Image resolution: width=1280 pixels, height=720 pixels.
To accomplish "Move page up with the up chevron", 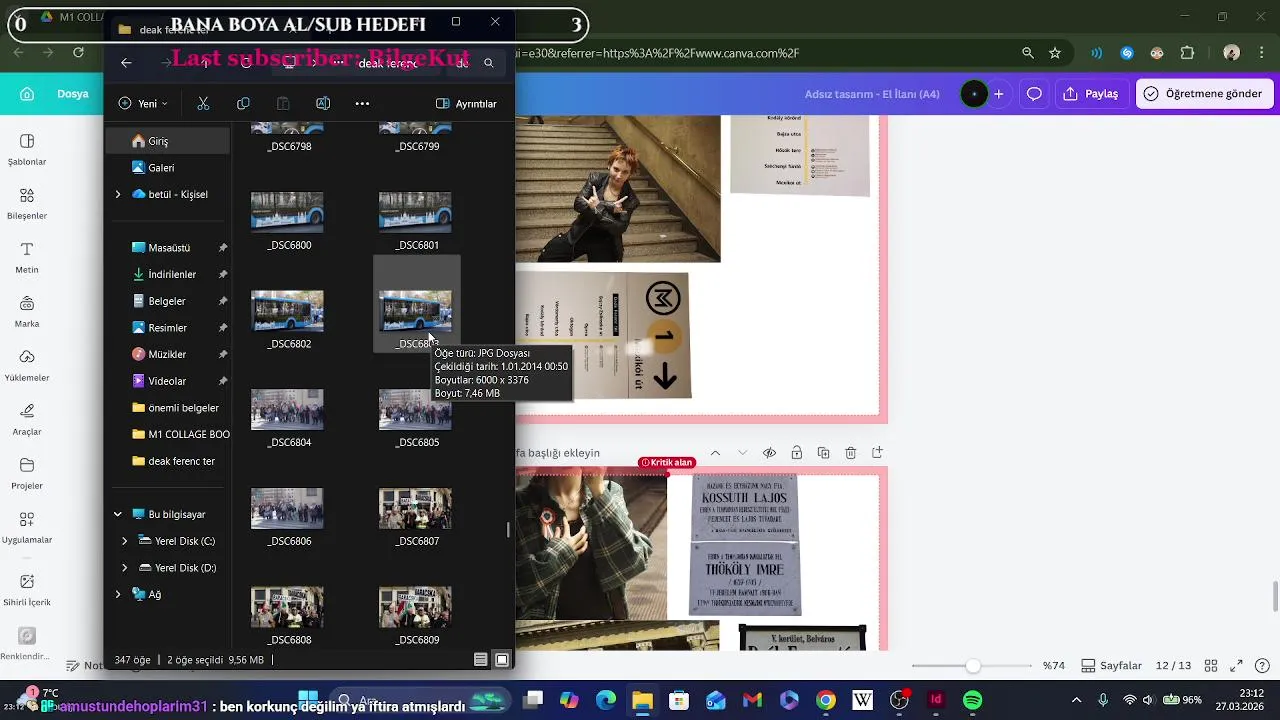I will (x=715, y=453).
